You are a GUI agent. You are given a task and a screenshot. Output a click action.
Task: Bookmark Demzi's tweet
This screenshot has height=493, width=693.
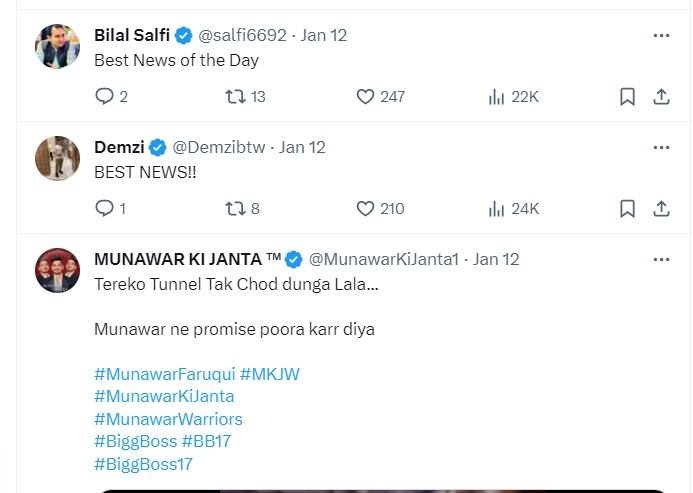[627, 209]
